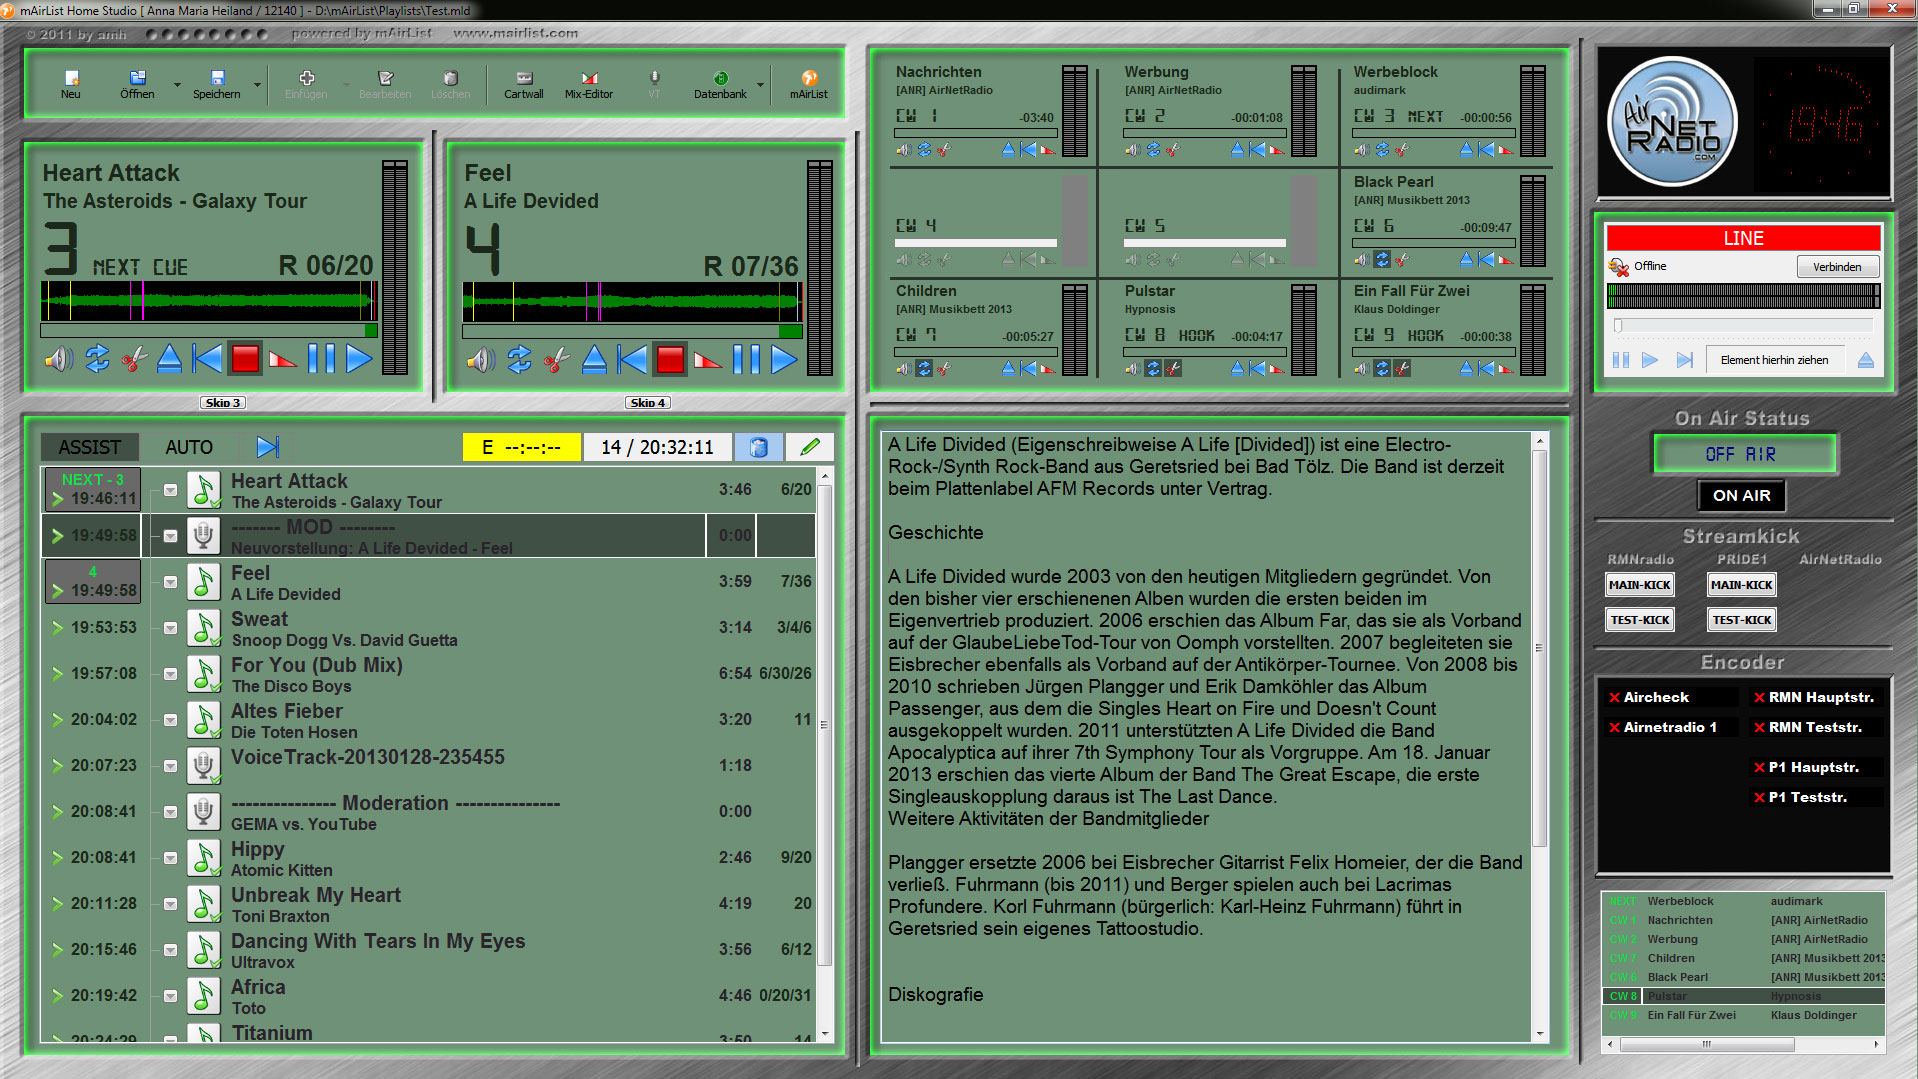Viewport: 1918px width, 1079px height.
Task: Click the Speichern save icon
Action: pyautogui.click(x=216, y=84)
